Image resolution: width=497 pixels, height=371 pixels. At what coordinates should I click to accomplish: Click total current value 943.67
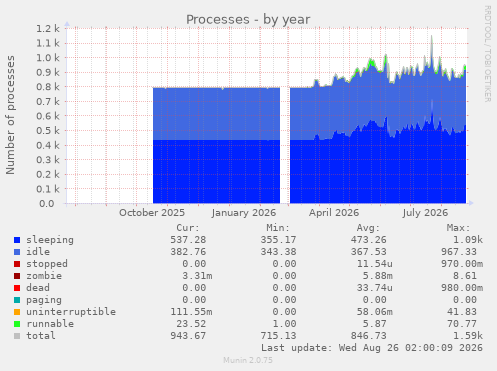click(188, 336)
